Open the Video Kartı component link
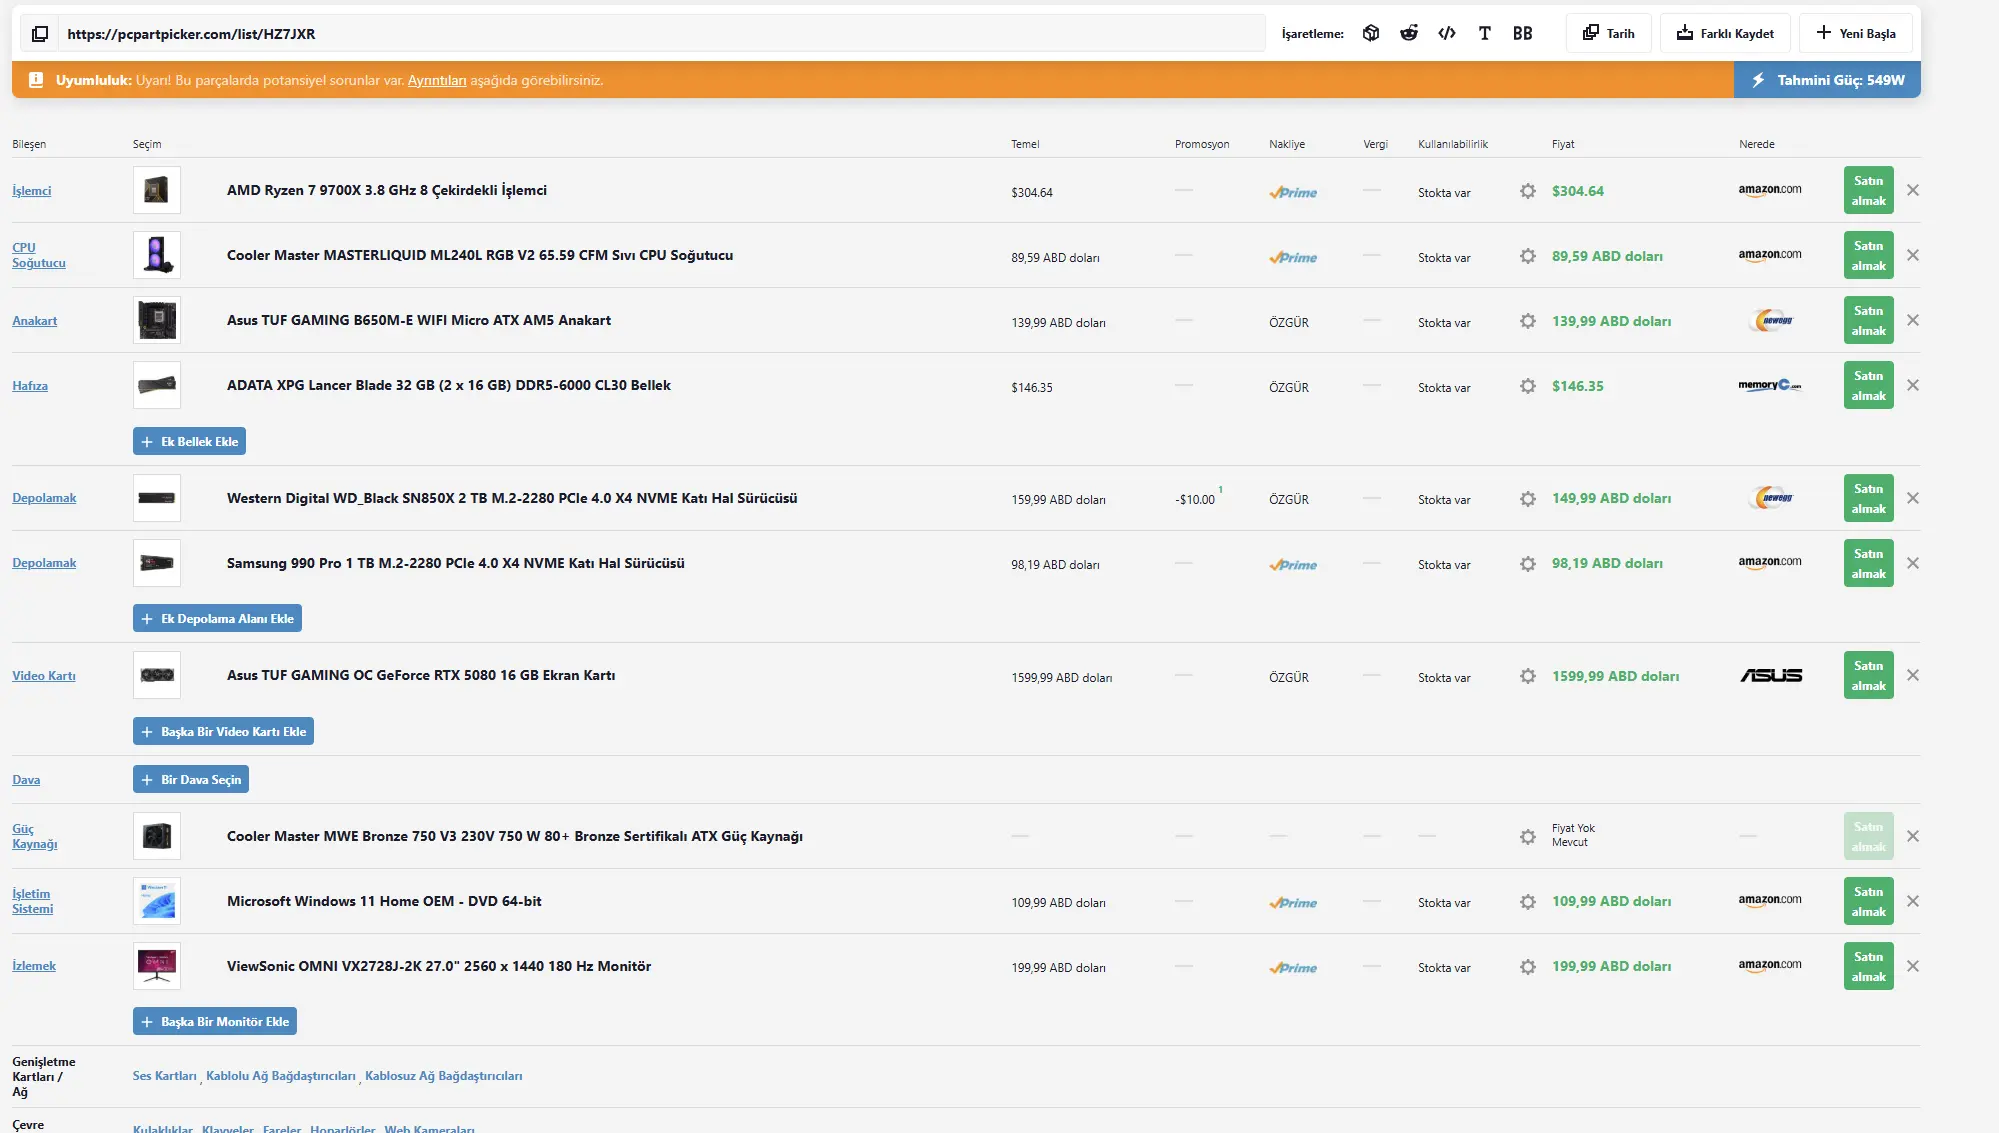The height and width of the screenshot is (1133, 1999). point(44,675)
